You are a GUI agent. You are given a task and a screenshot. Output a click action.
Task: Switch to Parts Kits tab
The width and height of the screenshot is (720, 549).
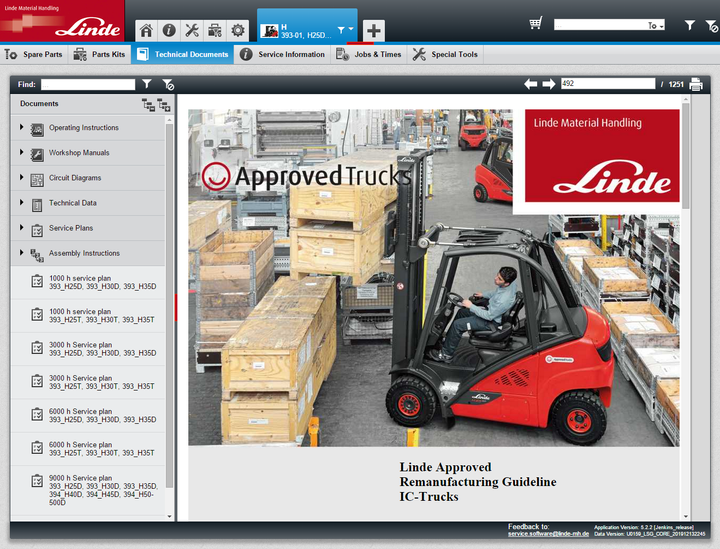click(x=99, y=54)
